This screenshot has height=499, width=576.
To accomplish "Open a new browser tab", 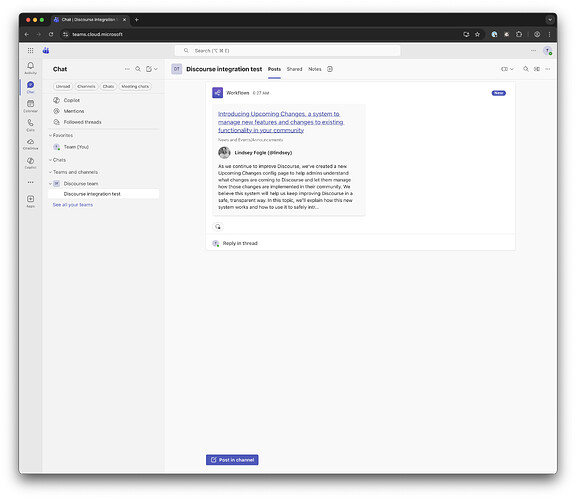I will (x=137, y=20).
